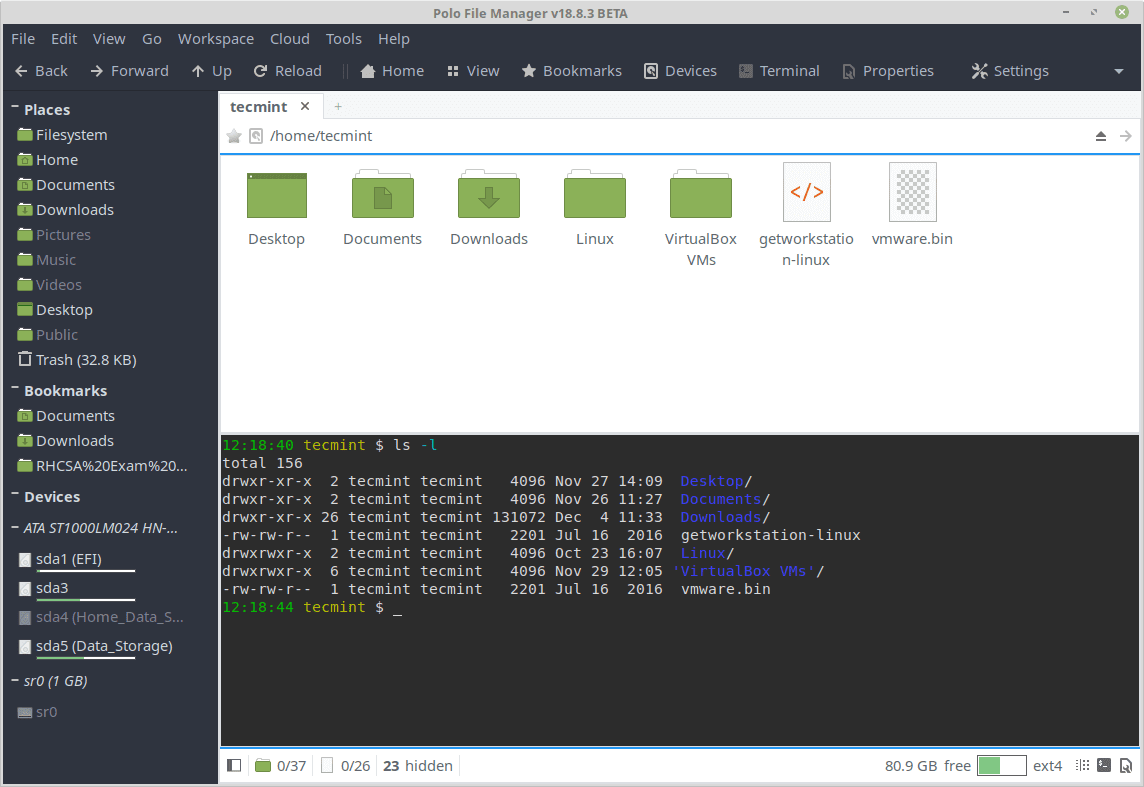The width and height of the screenshot is (1144, 787).
Task: Toggle the sidebar visibility in the status bar
Action: click(234, 765)
